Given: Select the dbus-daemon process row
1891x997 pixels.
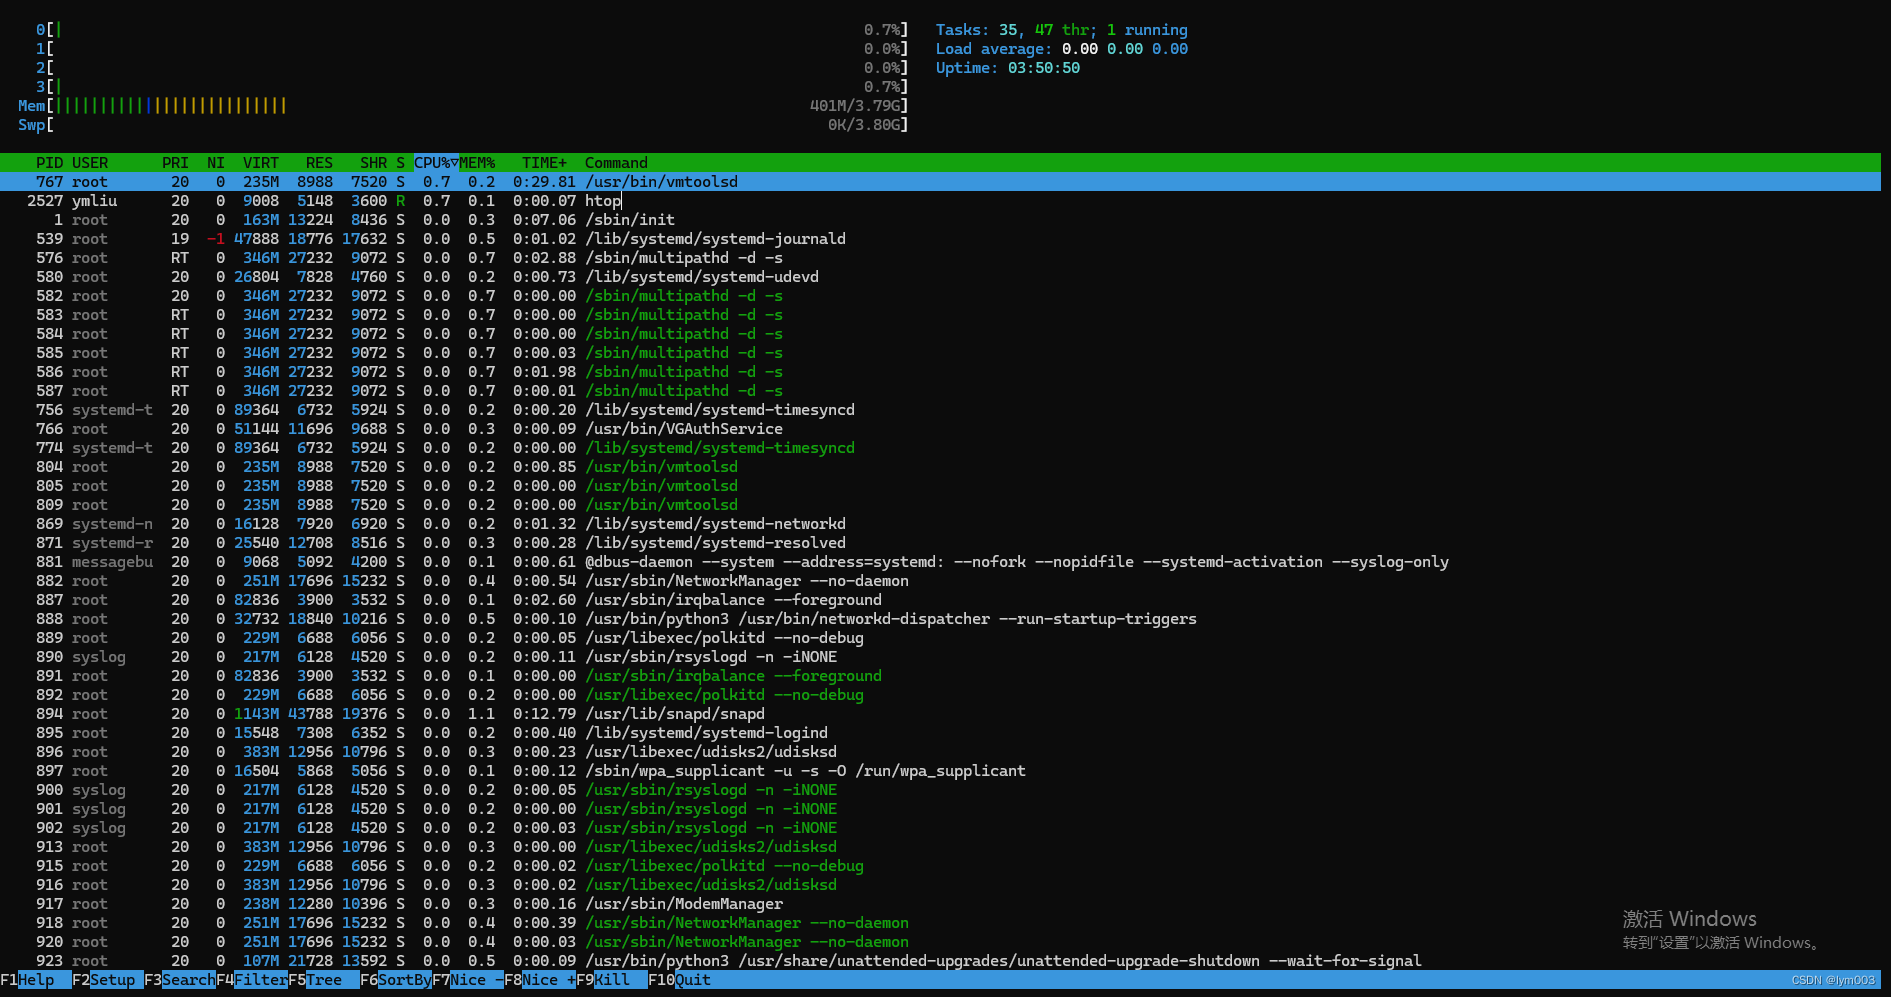Looking at the screenshot, I should click(x=940, y=562).
